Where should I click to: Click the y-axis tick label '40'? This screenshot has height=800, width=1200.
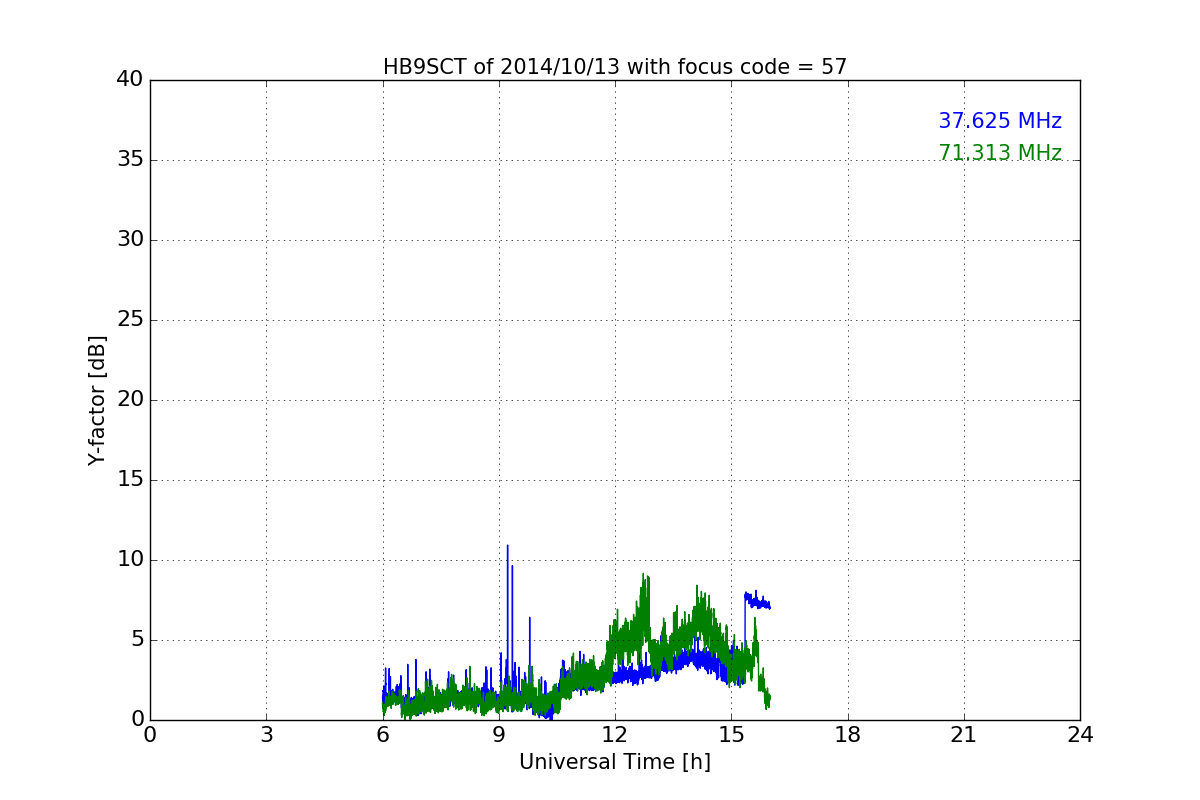tap(130, 80)
